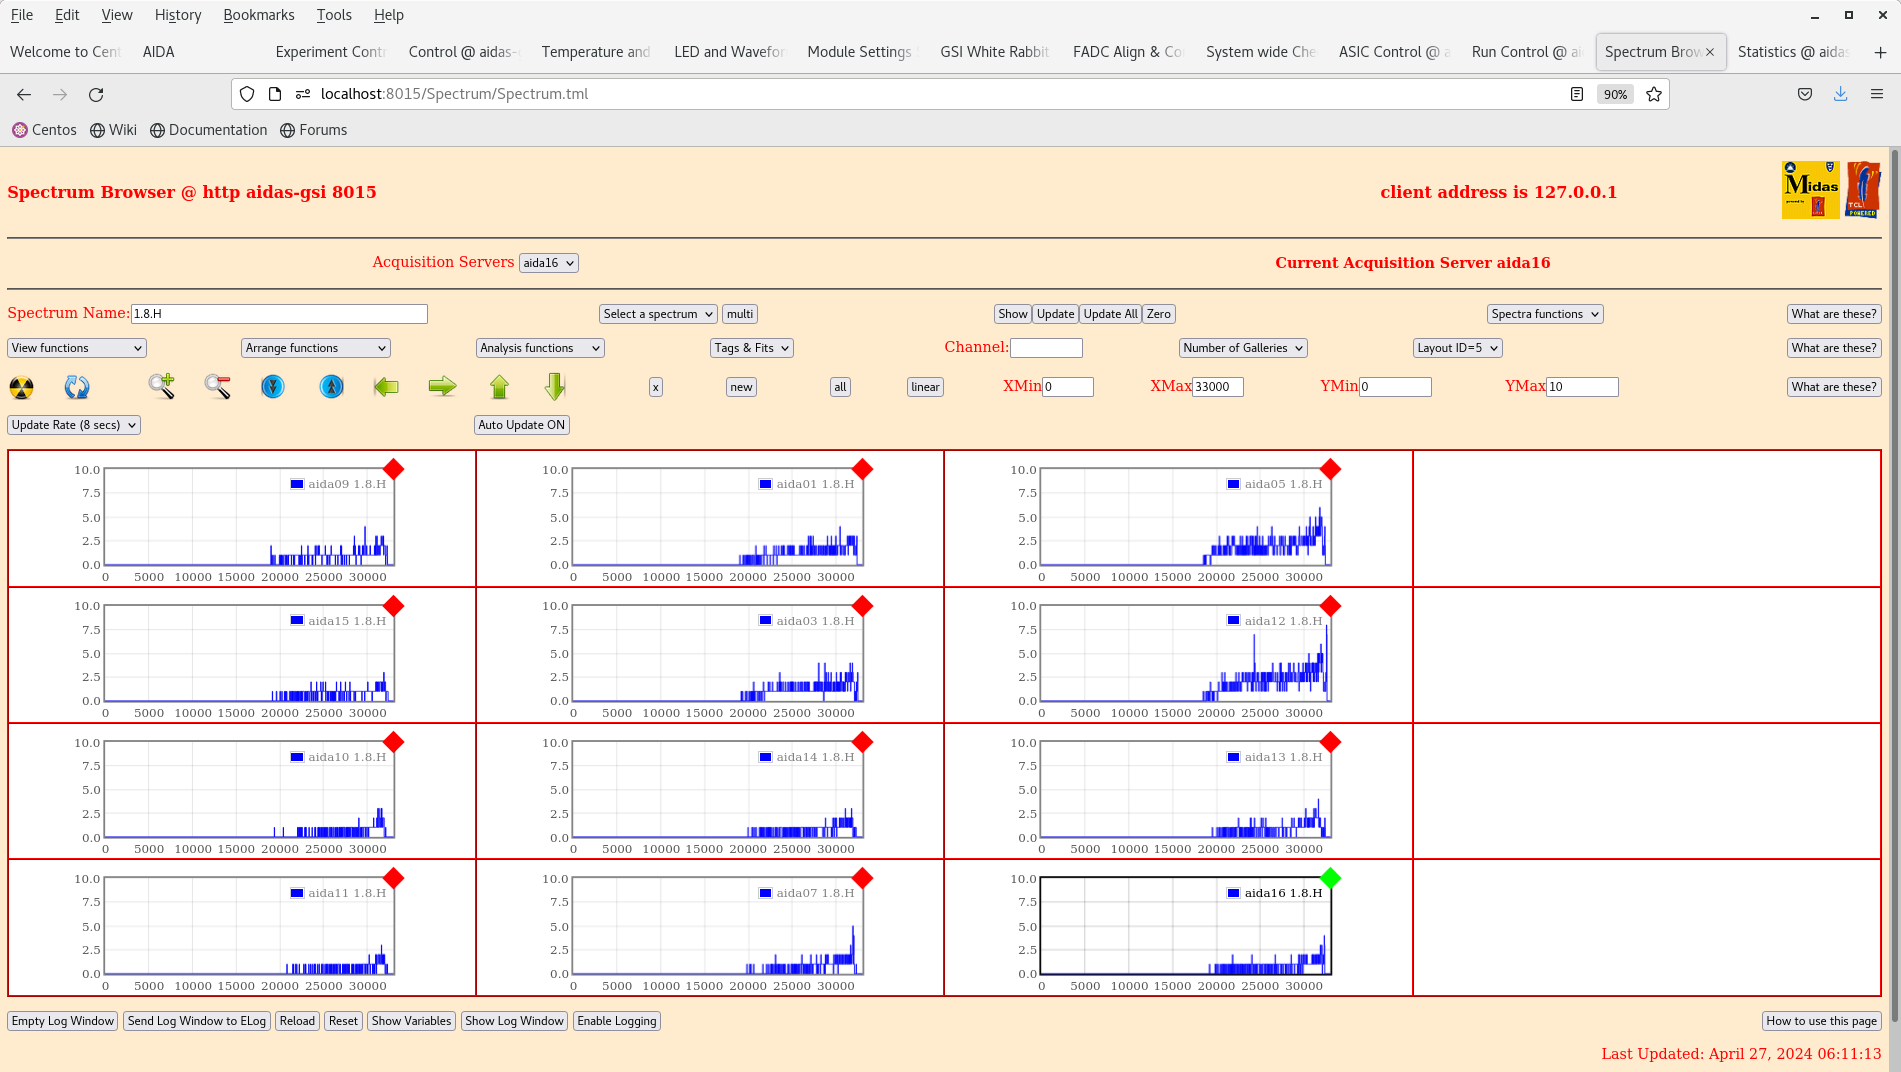
Task: Click the green up arrow icon
Action: (x=499, y=386)
